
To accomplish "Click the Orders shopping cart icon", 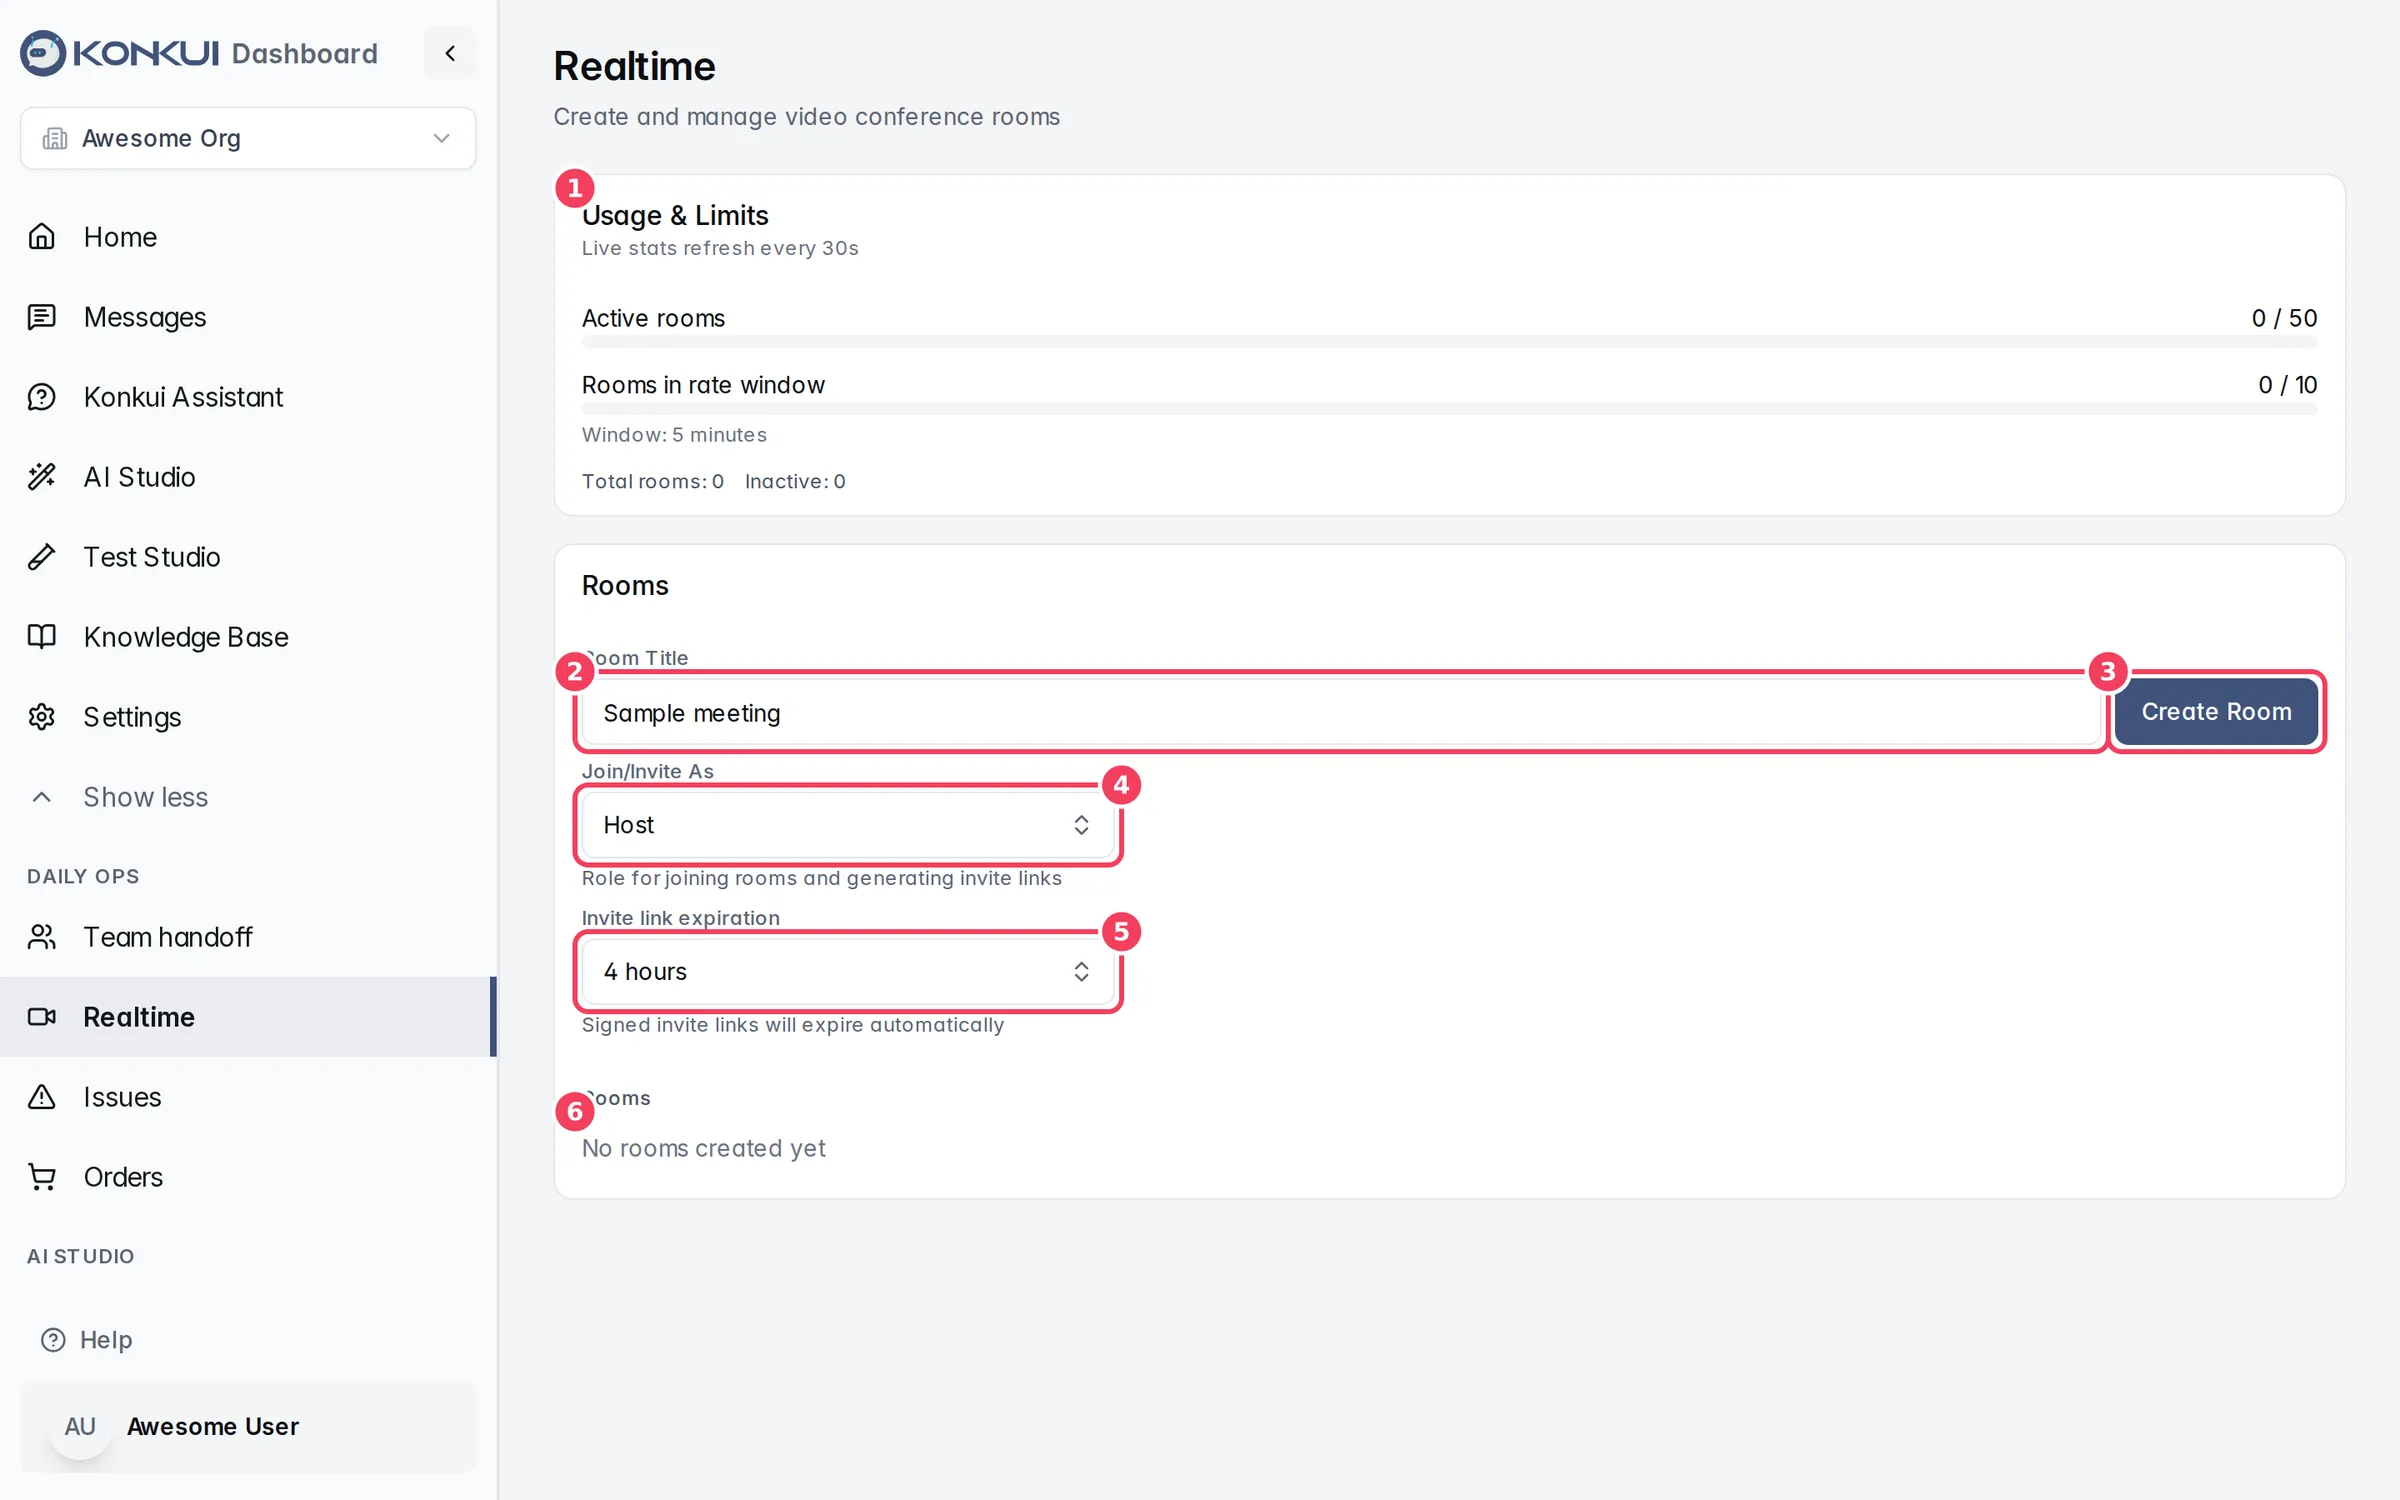I will coord(42,1177).
